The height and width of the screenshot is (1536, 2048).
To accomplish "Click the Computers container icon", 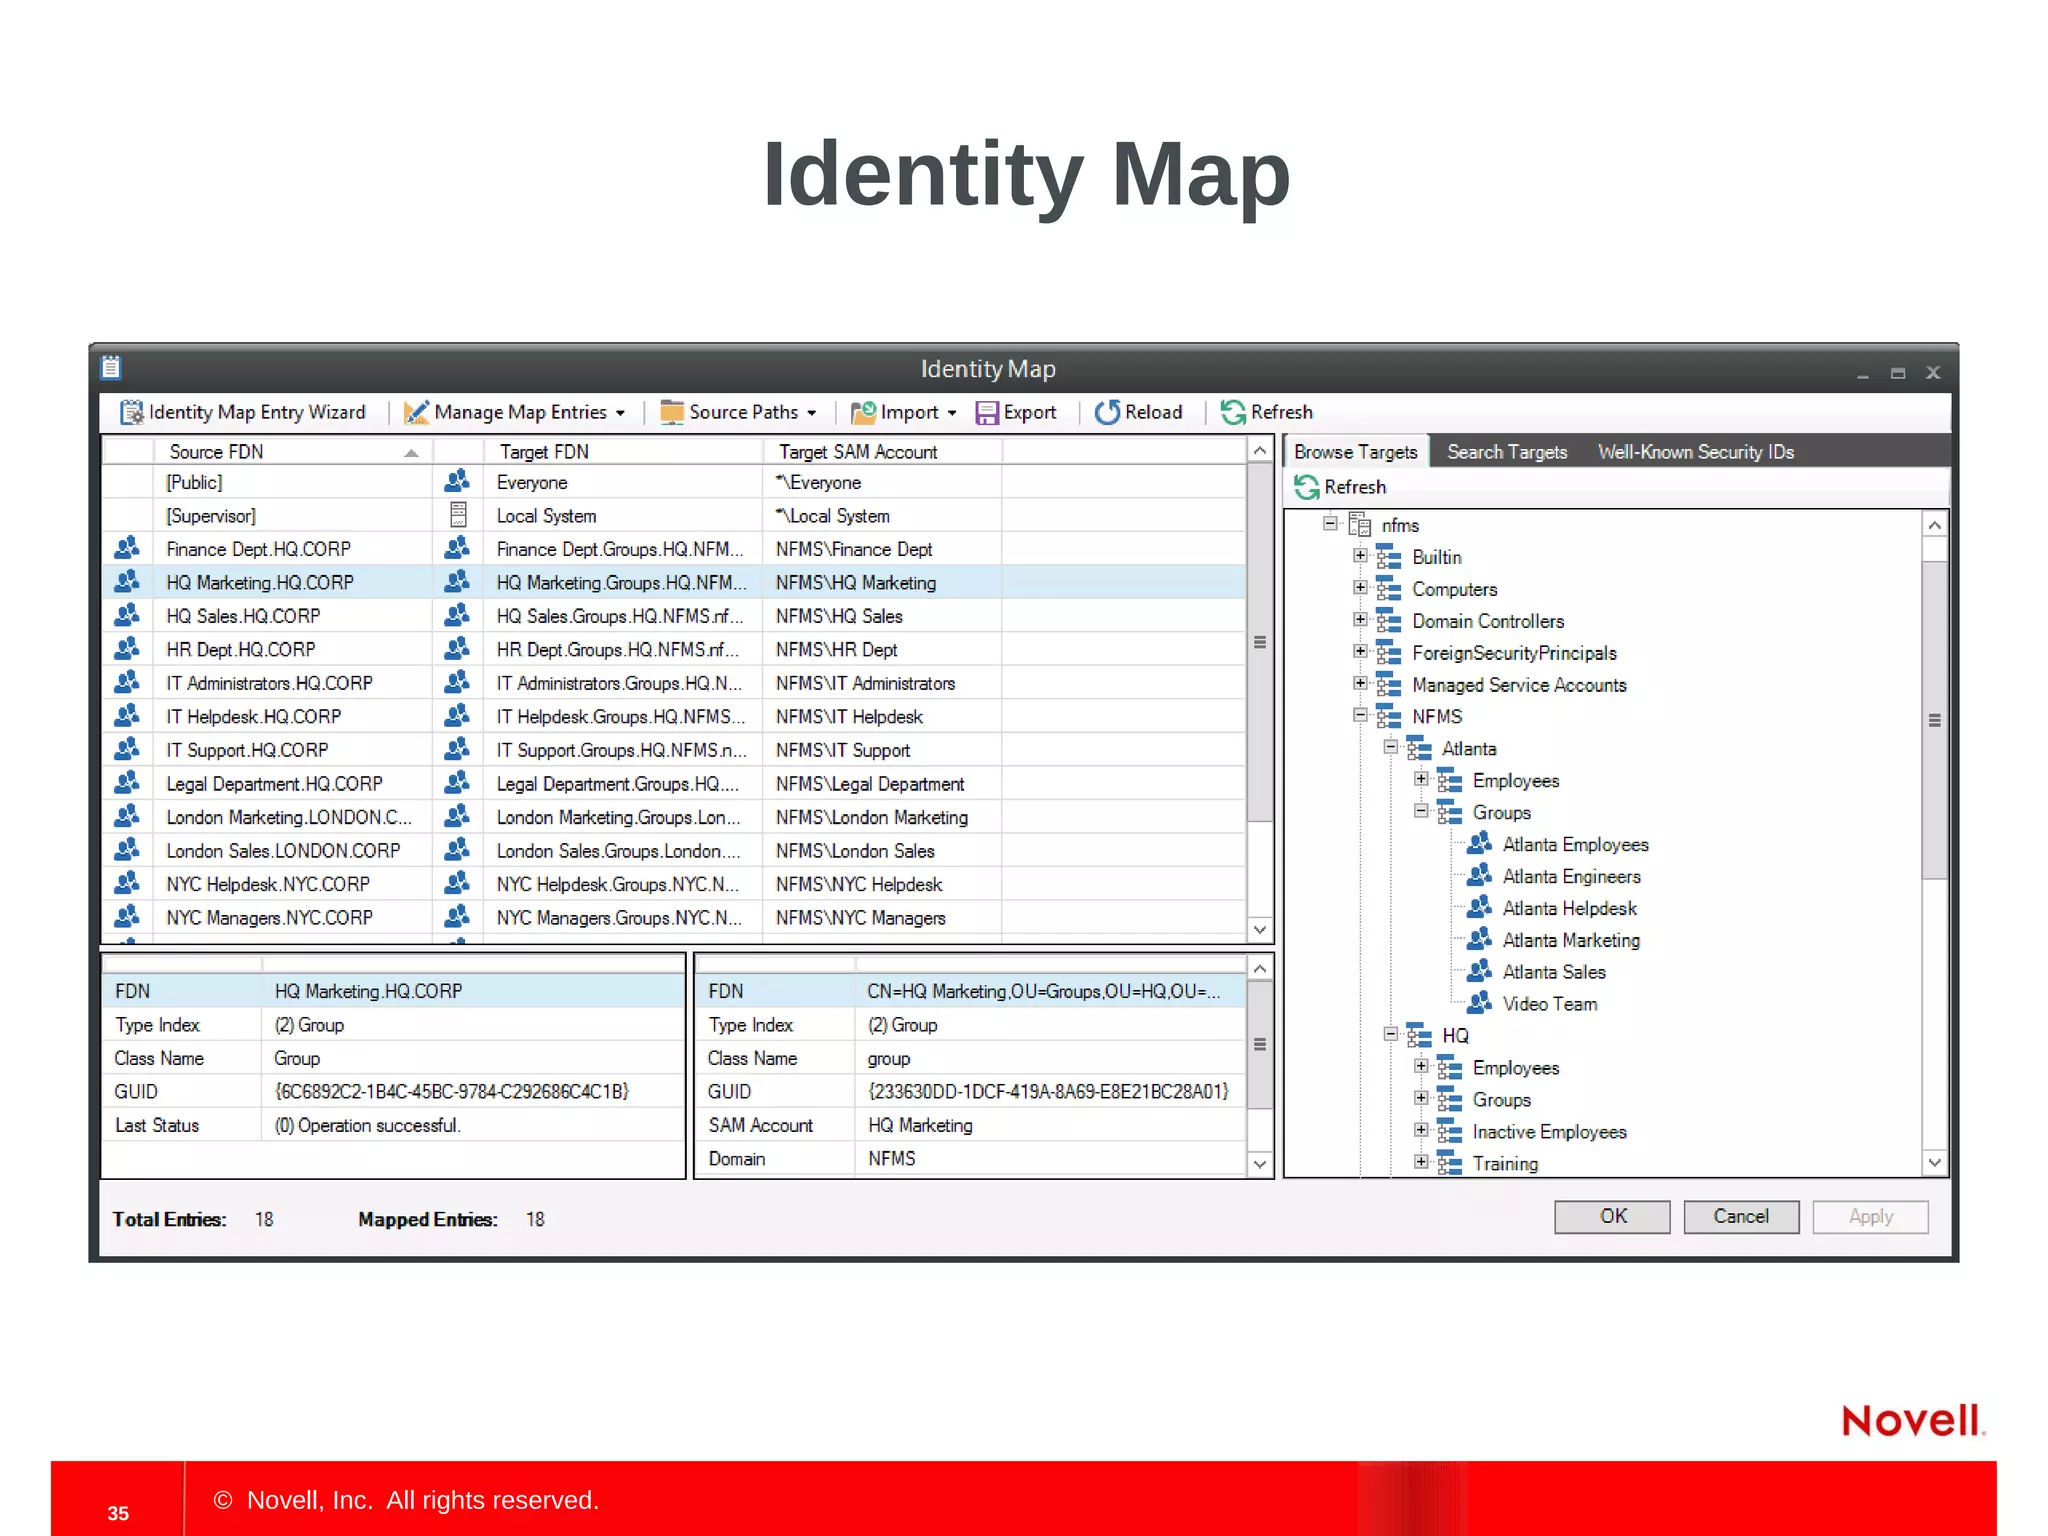I will 1389,589.
